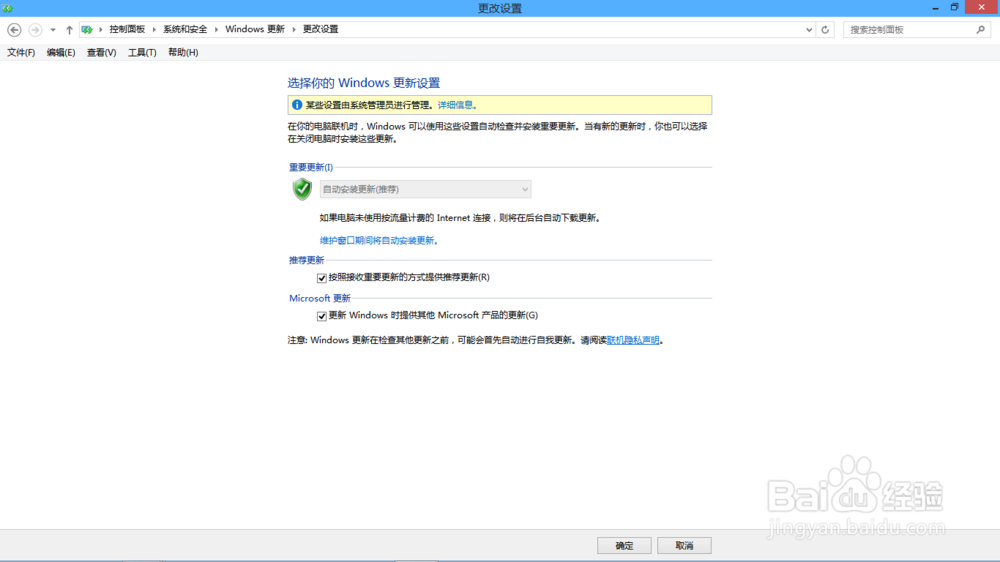Click the 确定 button

(624, 545)
